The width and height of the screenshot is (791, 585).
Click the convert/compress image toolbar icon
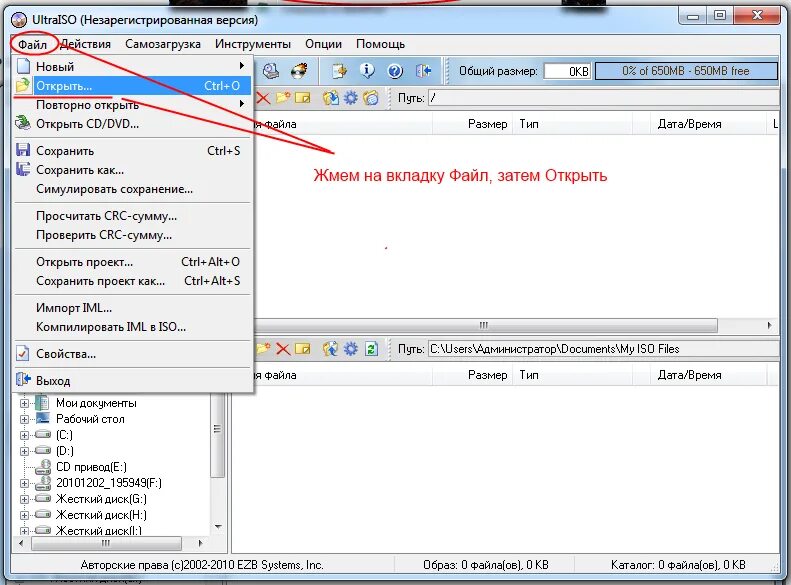tap(340, 71)
